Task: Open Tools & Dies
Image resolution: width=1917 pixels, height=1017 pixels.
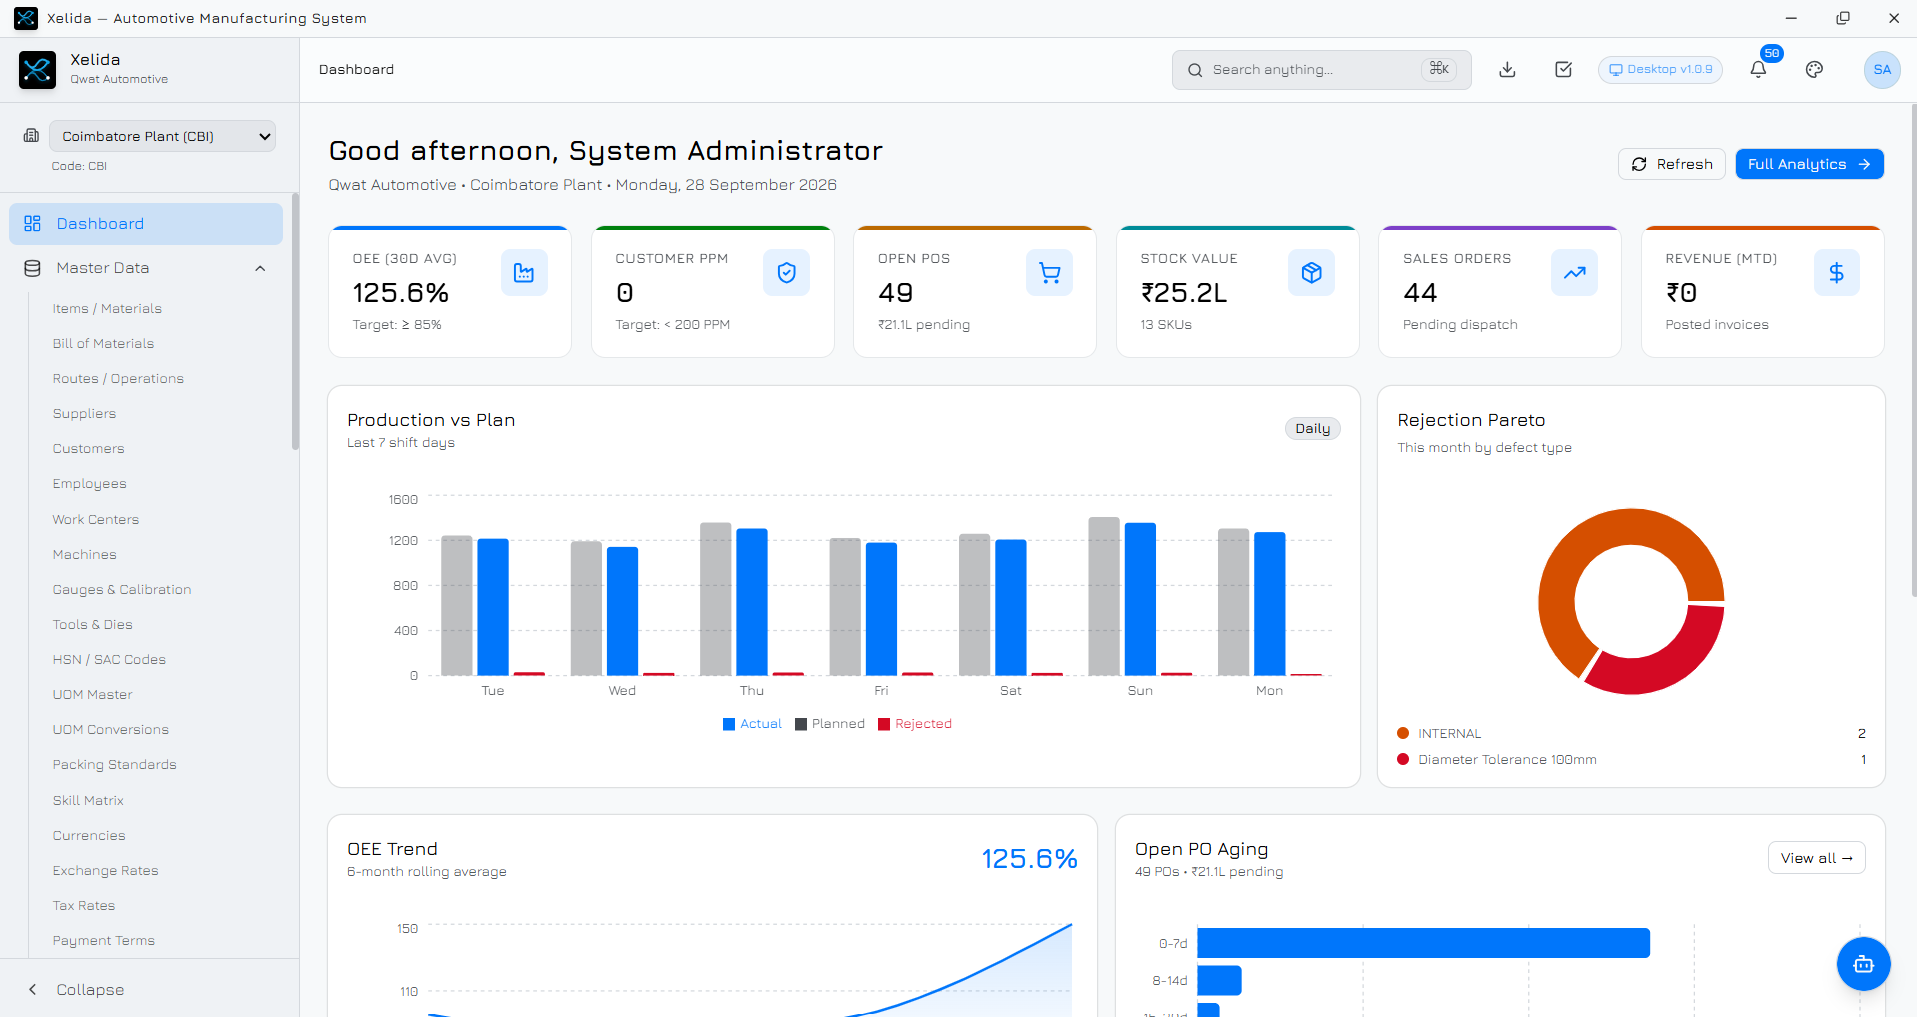Action: click(92, 625)
